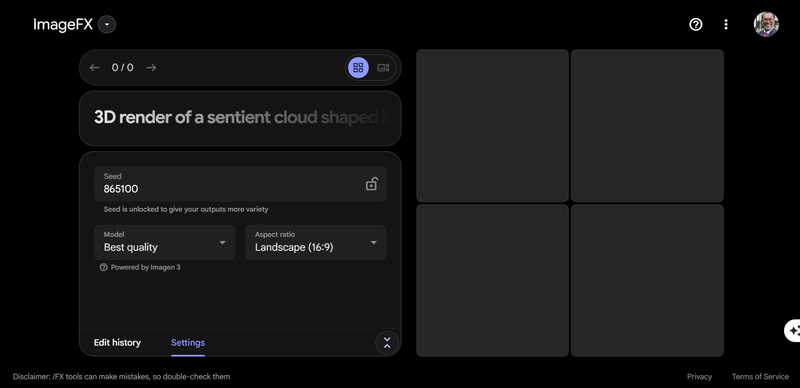This screenshot has width=800, height=388.
Task: Open the Privacy link
Action: (699, 377)
